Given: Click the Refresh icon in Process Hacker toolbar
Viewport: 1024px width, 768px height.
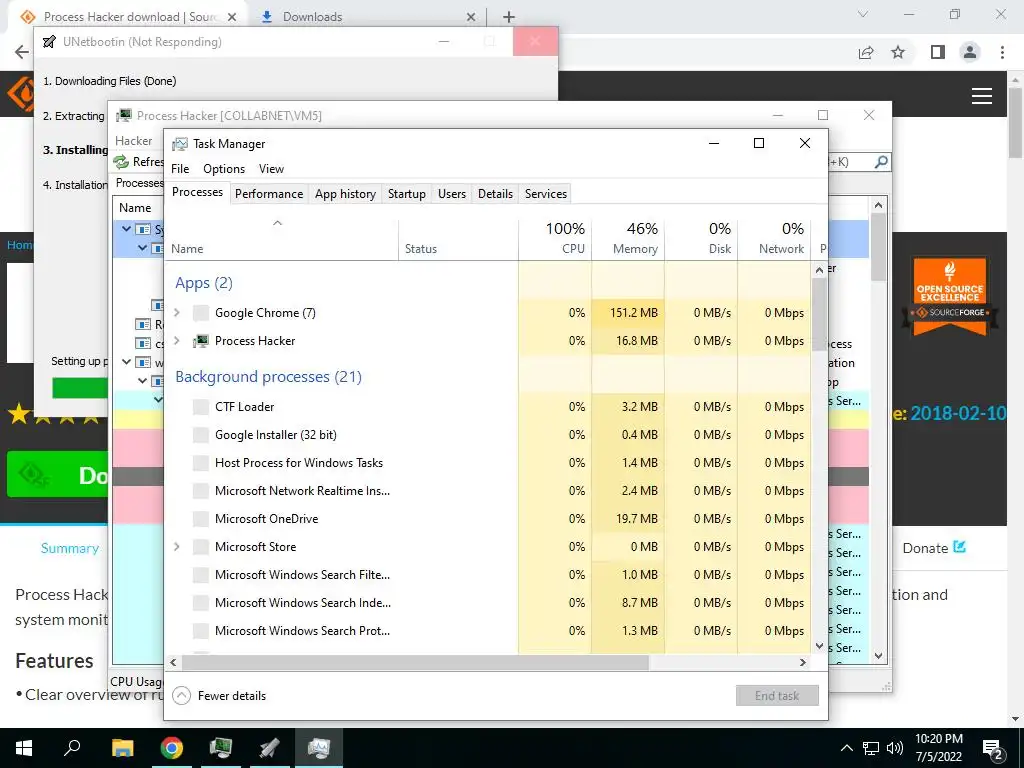Looking at the screenshot, I should tap(121, 161).
